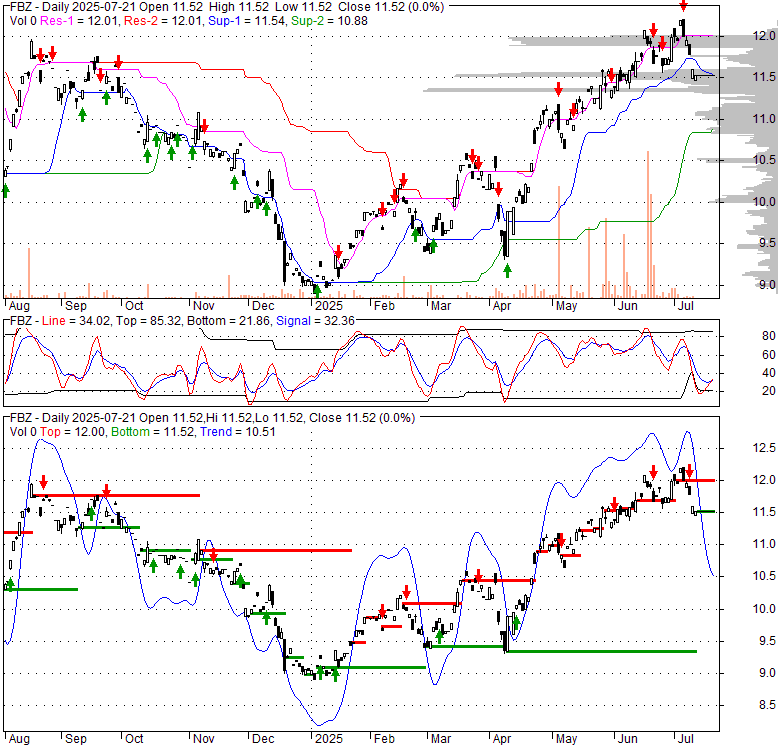Click the 80 level on oscillator axis
780x745 pixels.
[769, 336]
